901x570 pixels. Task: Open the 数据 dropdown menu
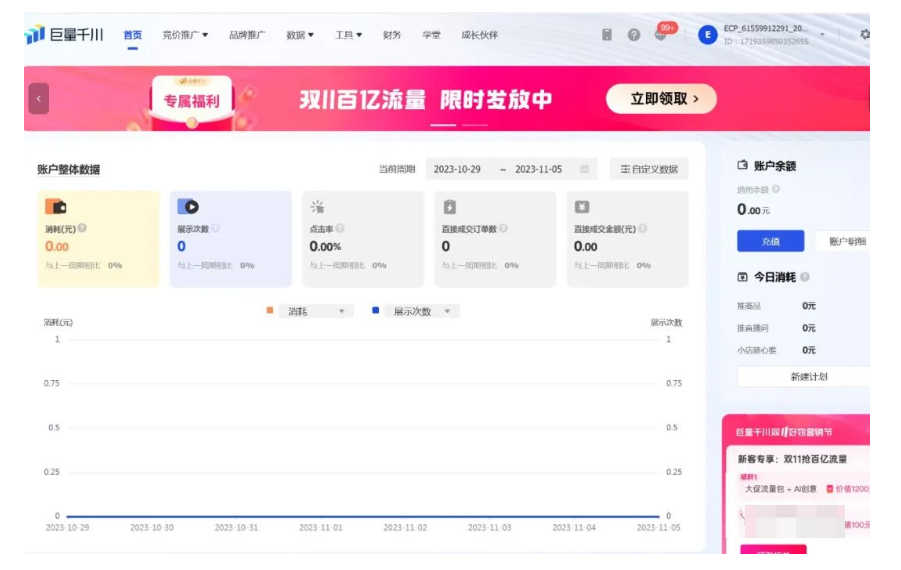click(x=300, y=35)
